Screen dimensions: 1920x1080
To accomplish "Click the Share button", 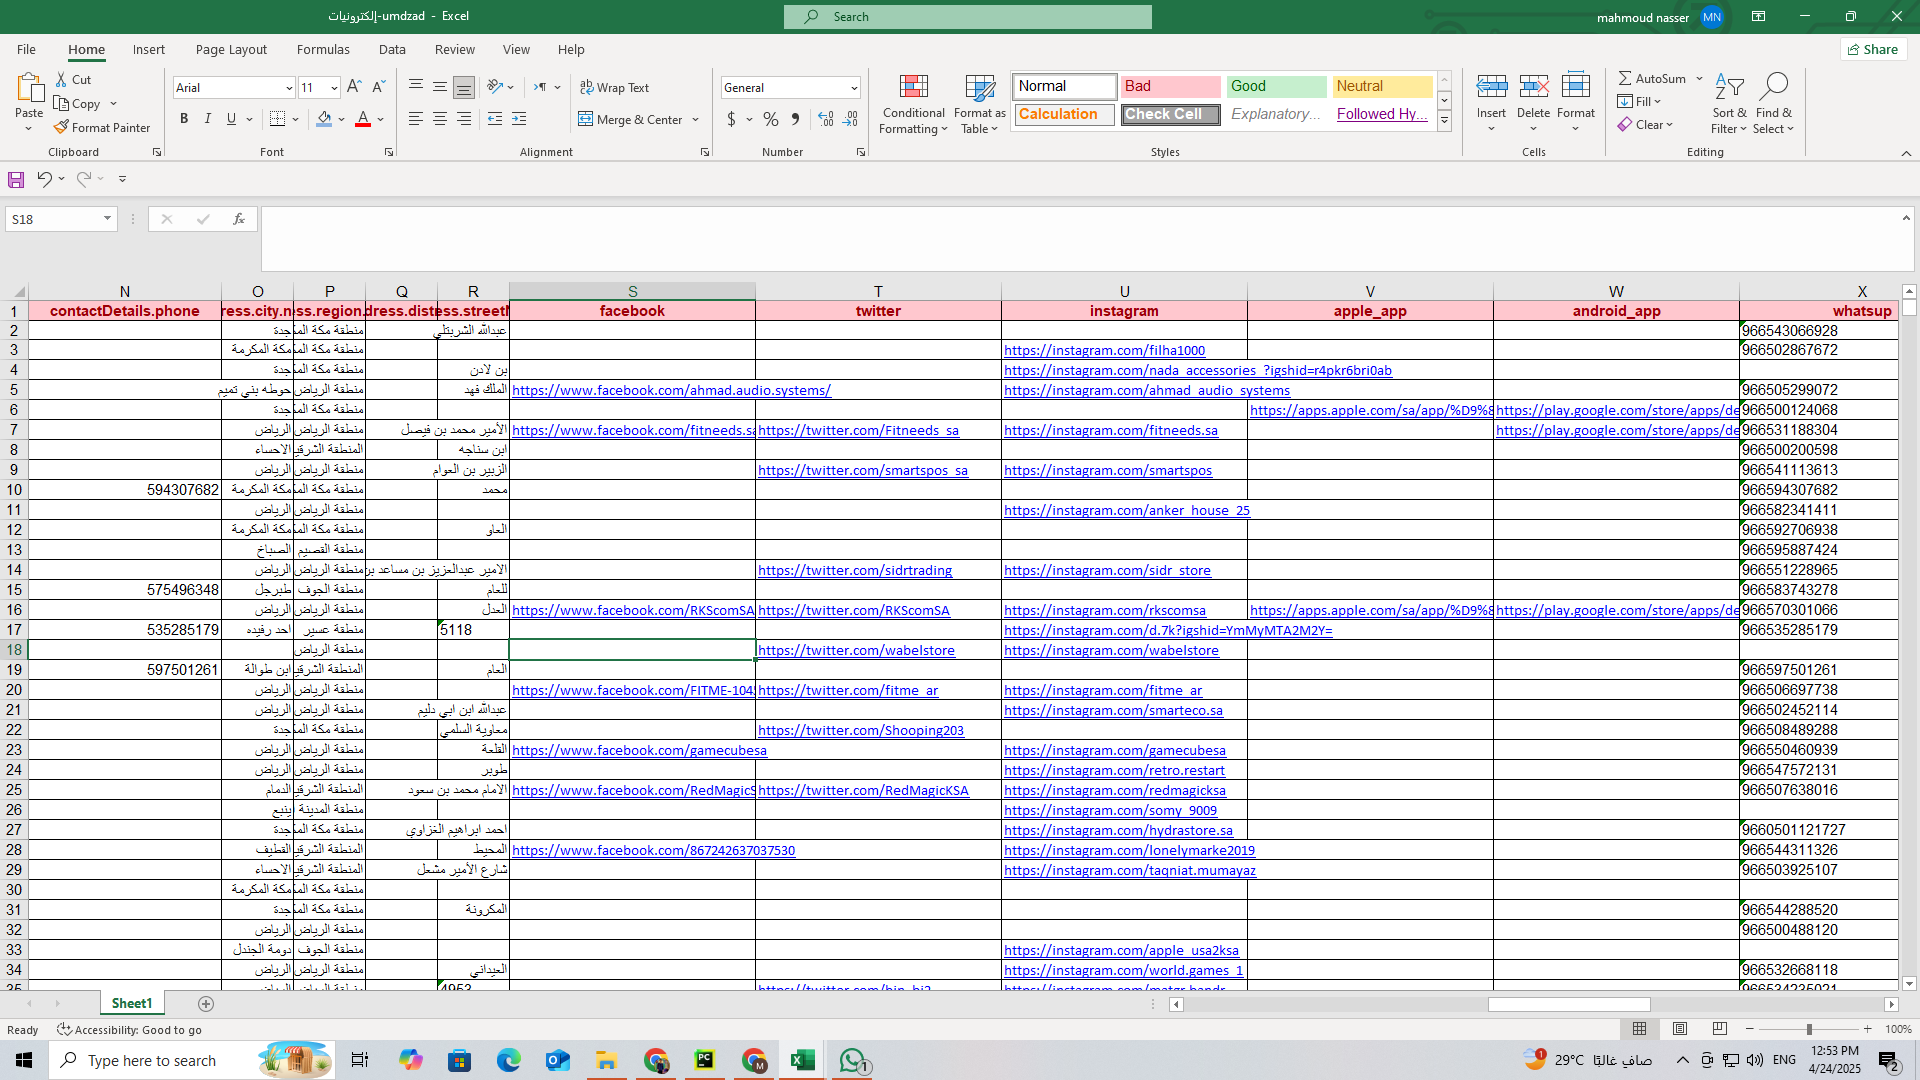I will coord(1873,49).
